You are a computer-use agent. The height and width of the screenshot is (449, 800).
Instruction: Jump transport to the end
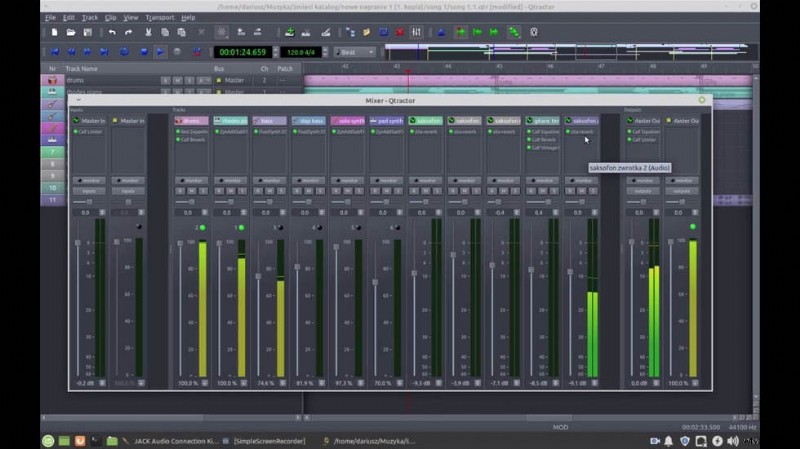pos(104,52)
